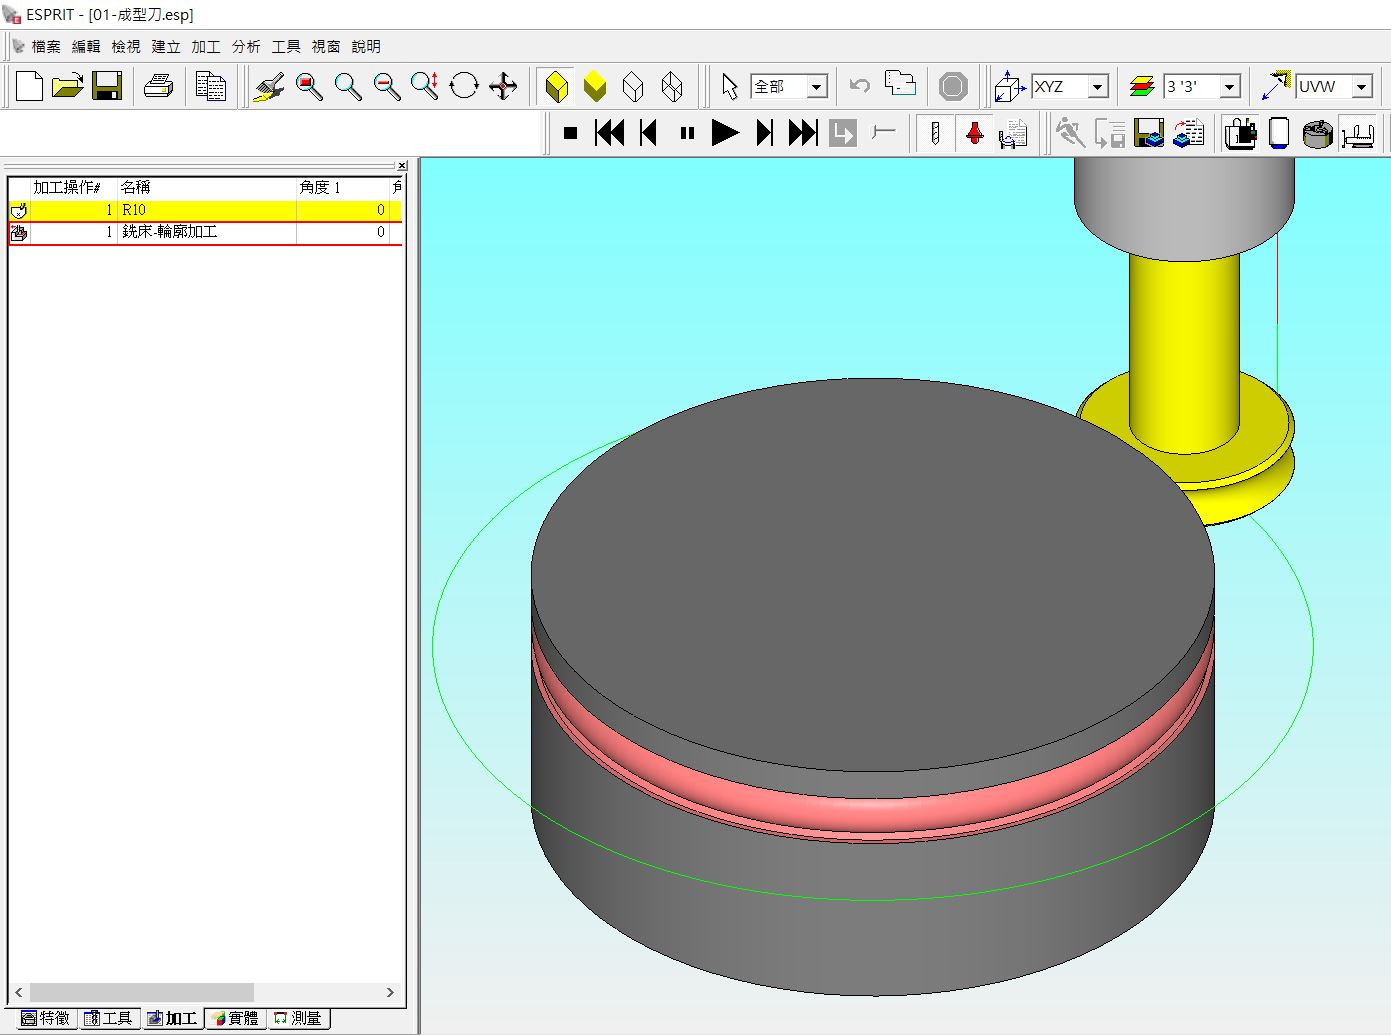Switch to the 特徵 tab
1391x1035 pixels.
(x=46, y=1018)
